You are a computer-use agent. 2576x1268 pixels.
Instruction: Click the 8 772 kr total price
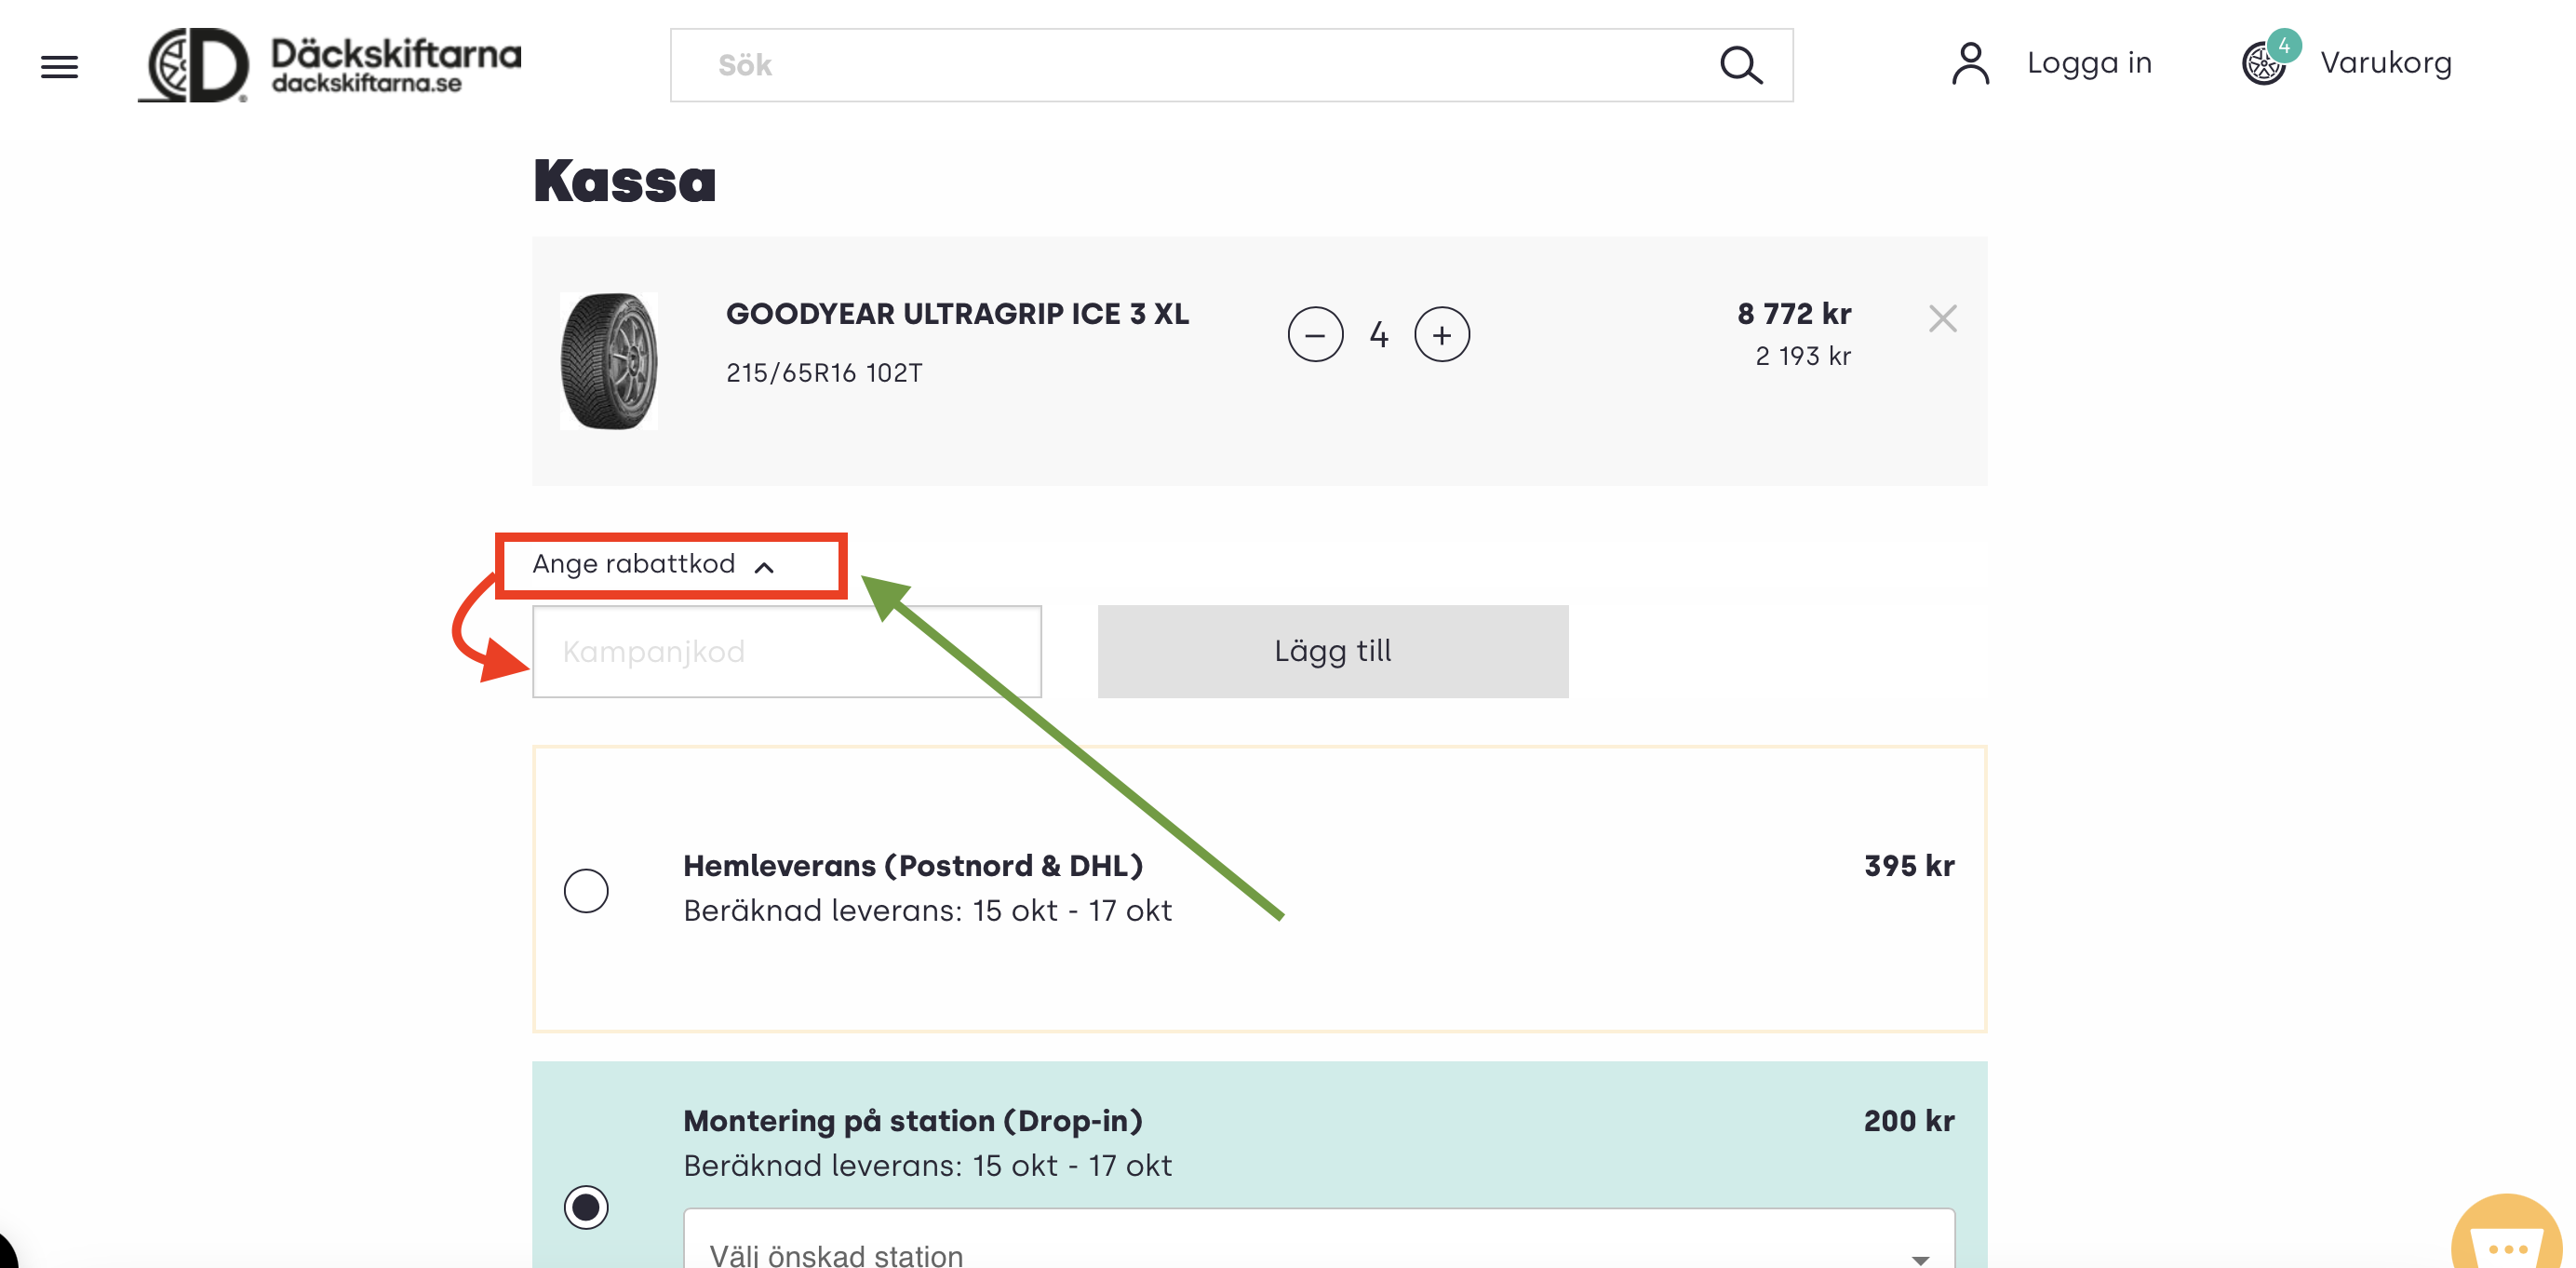coord(1794,314)
